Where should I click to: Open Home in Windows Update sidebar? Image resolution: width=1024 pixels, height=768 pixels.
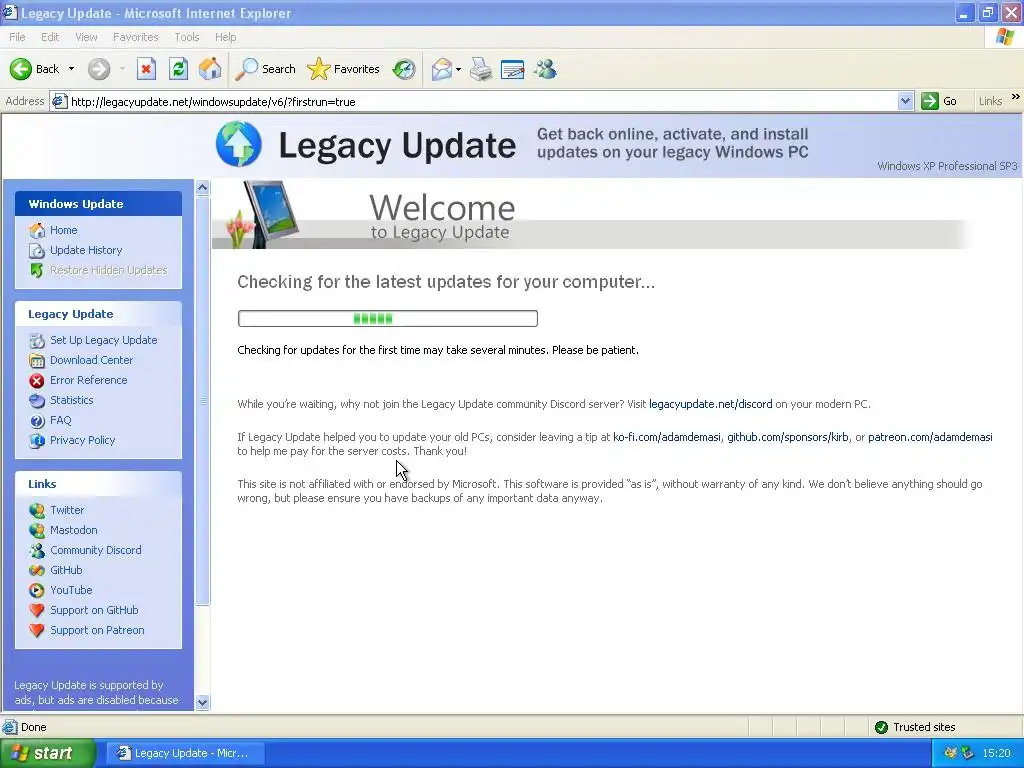63,230
